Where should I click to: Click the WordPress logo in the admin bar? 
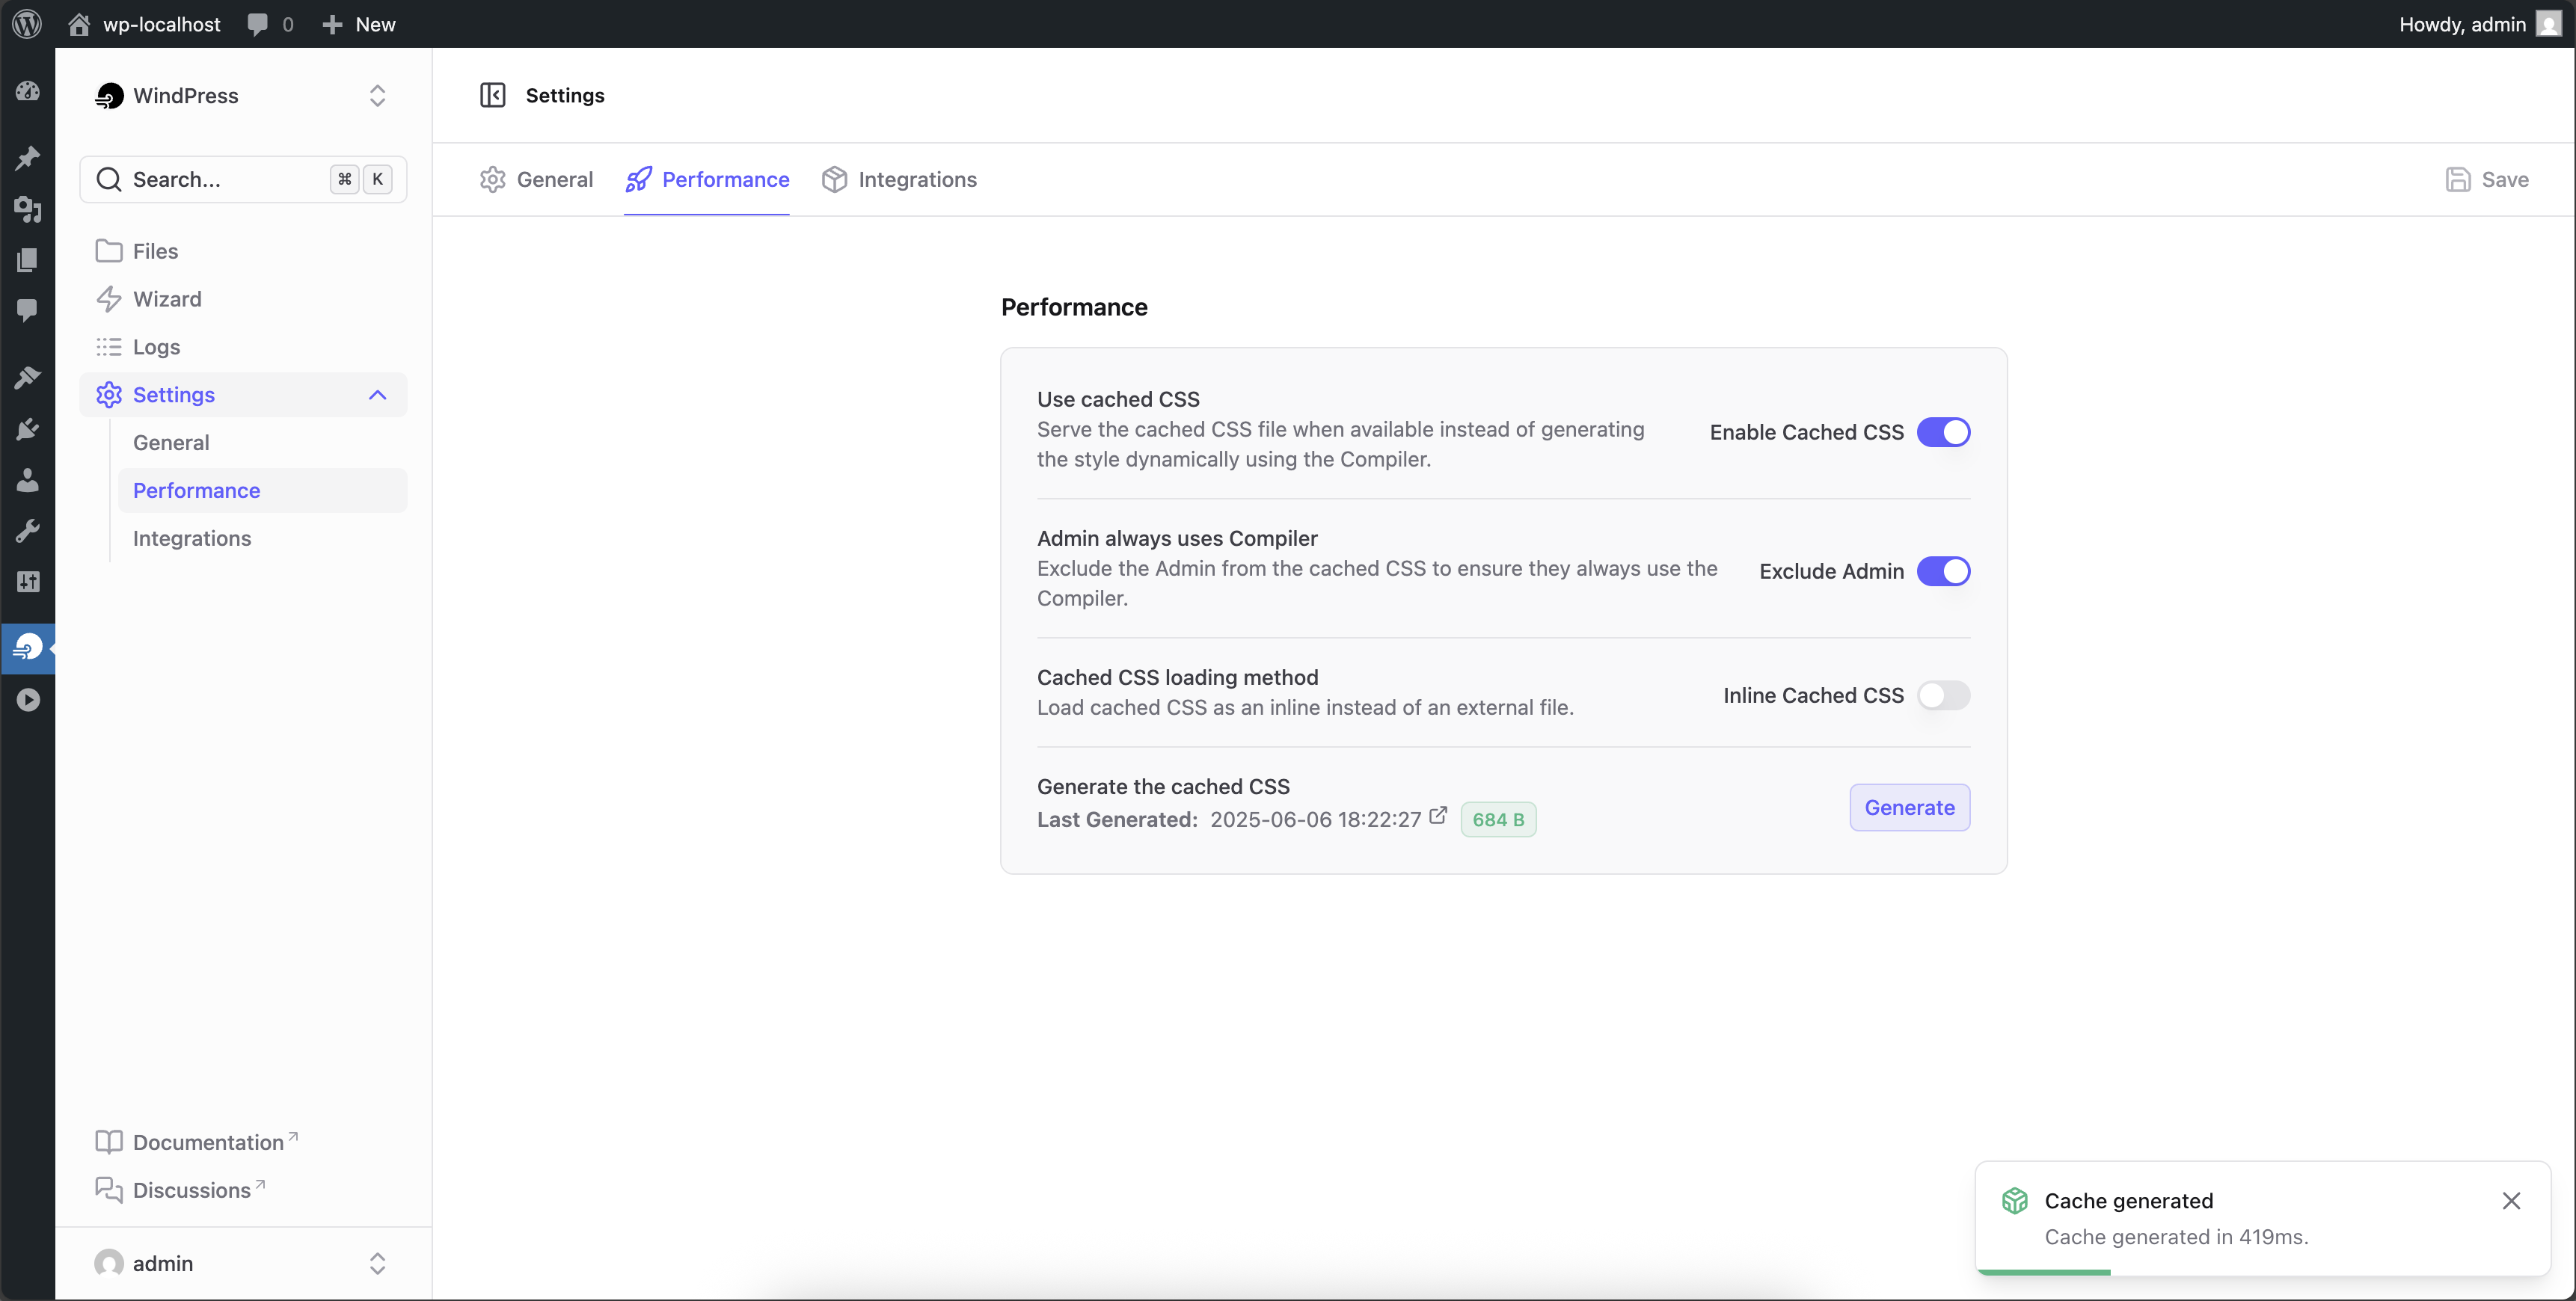27,24
